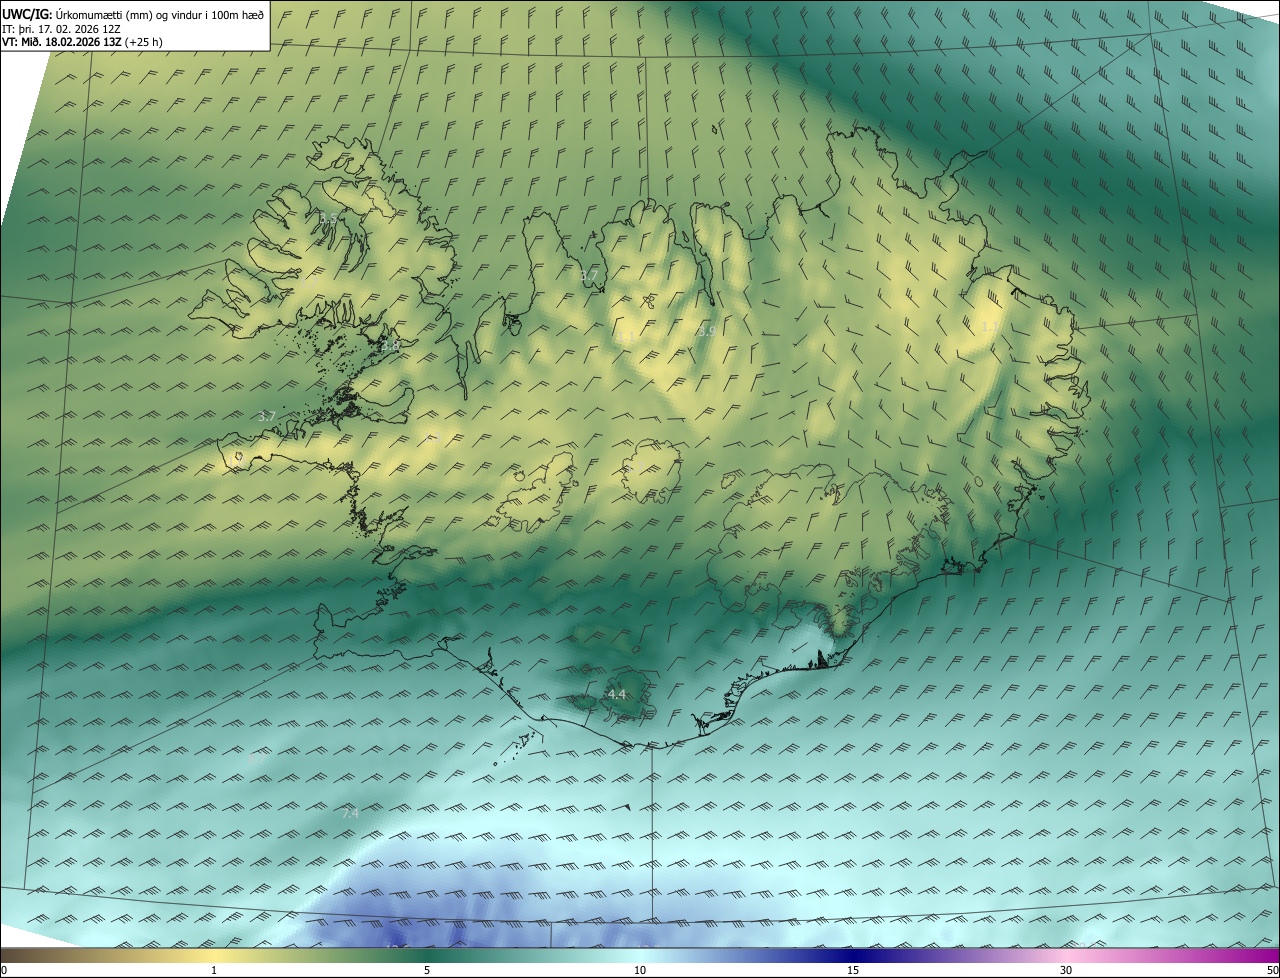The image size is (1280, 978).
Task: Click the "15" tick on the color scale
Action: click(x=853, y=970)
